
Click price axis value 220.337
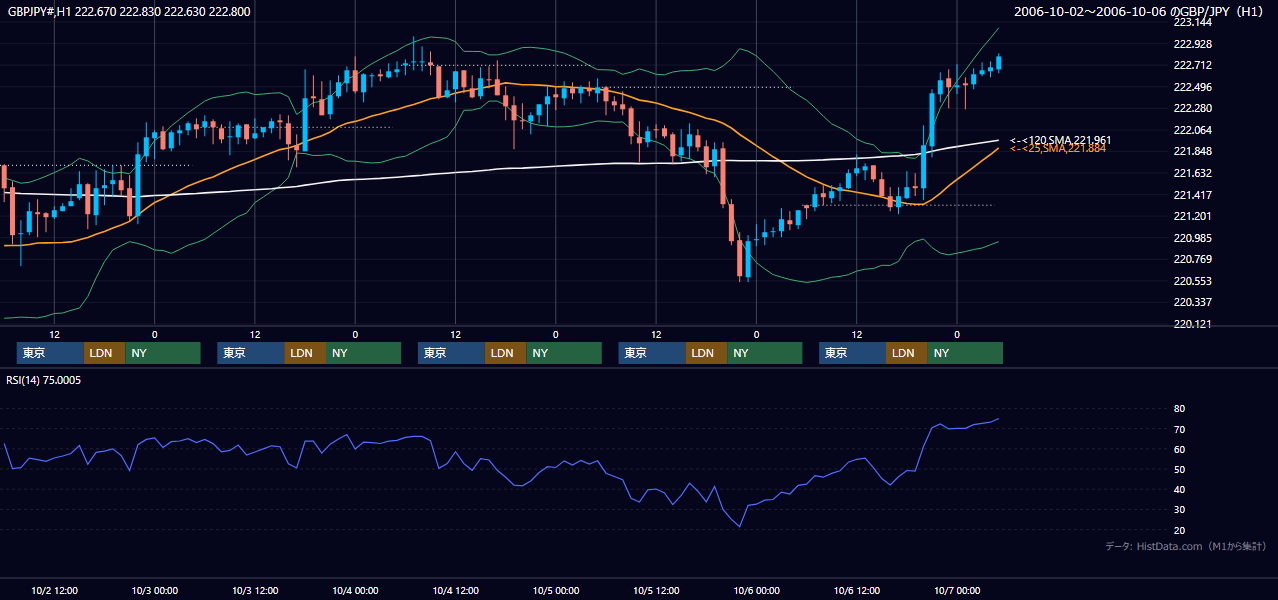tap(1192, 302)
